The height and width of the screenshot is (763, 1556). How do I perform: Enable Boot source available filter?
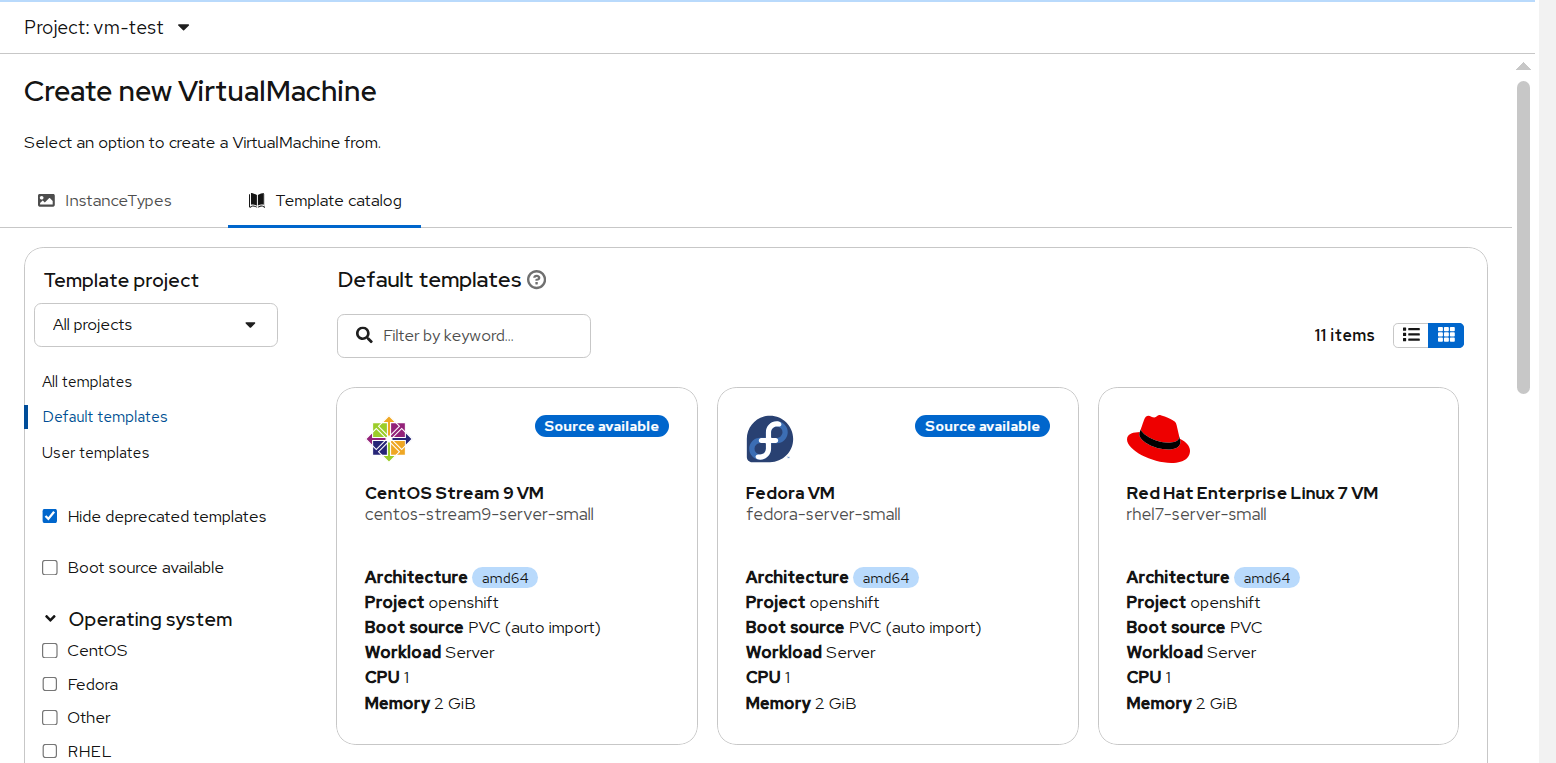tap(50, 568)
